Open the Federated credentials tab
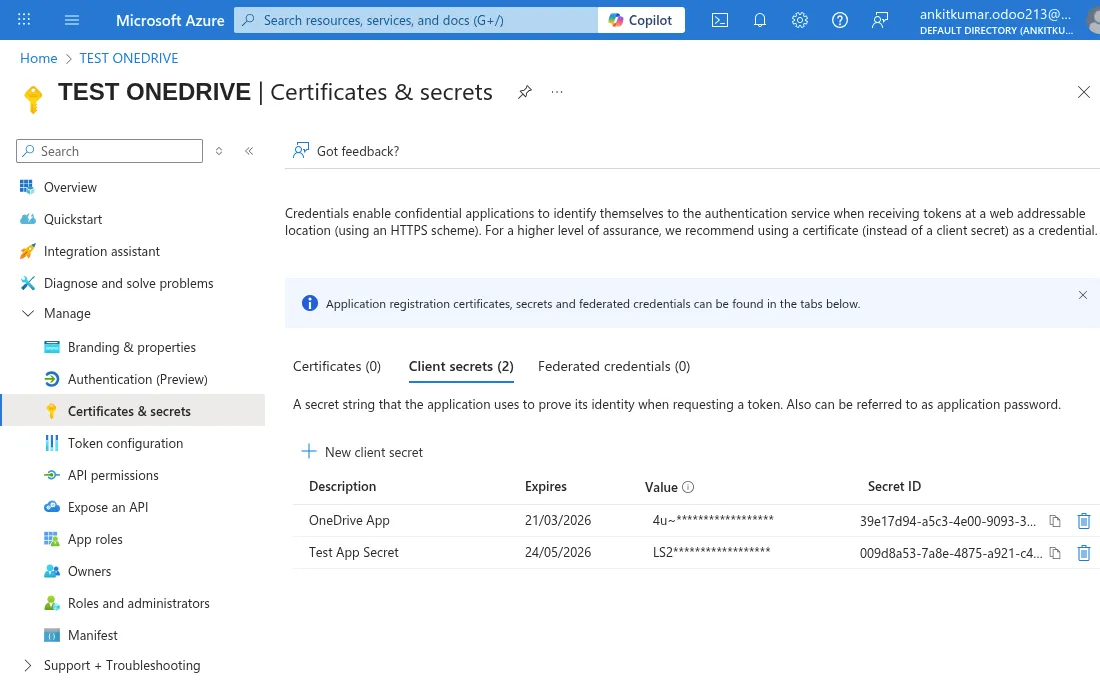Image resolution: width=1100 pixels, height=684 pixels. pos(614,366)
